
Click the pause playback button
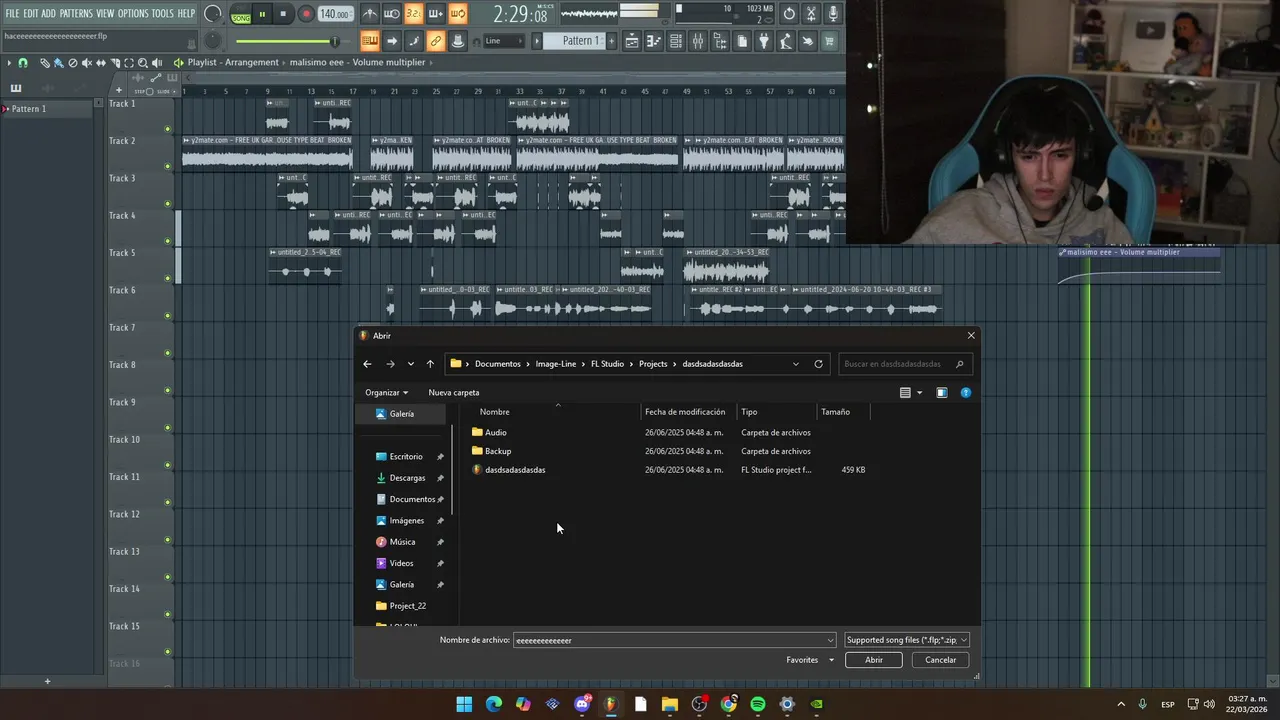pos(262,15)
